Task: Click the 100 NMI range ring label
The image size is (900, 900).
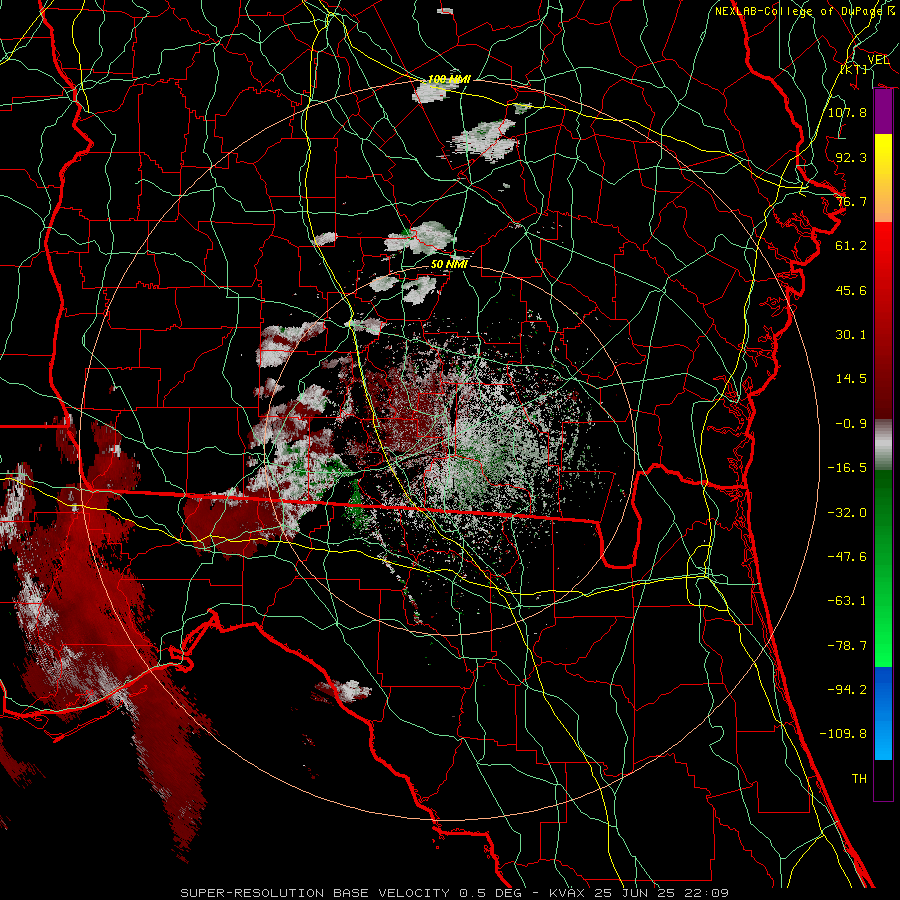Action: [449, 79]
